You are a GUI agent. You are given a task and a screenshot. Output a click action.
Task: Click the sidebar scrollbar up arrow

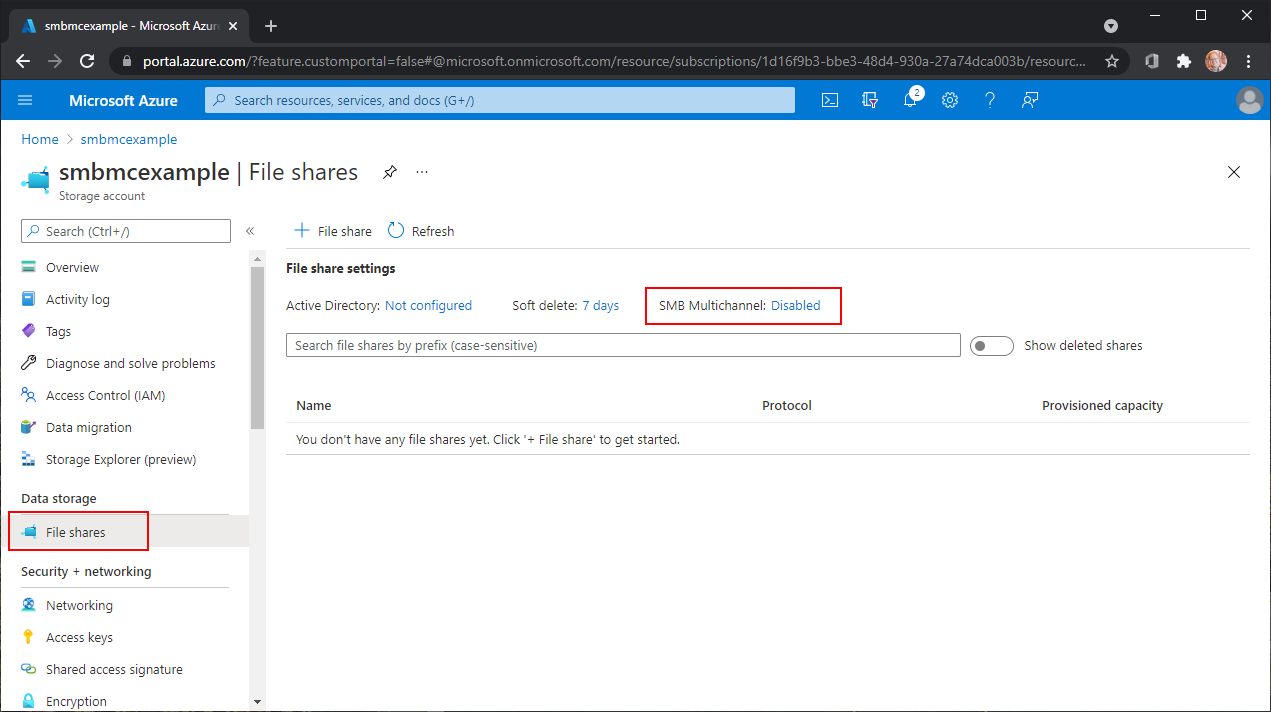coord(257,258)
